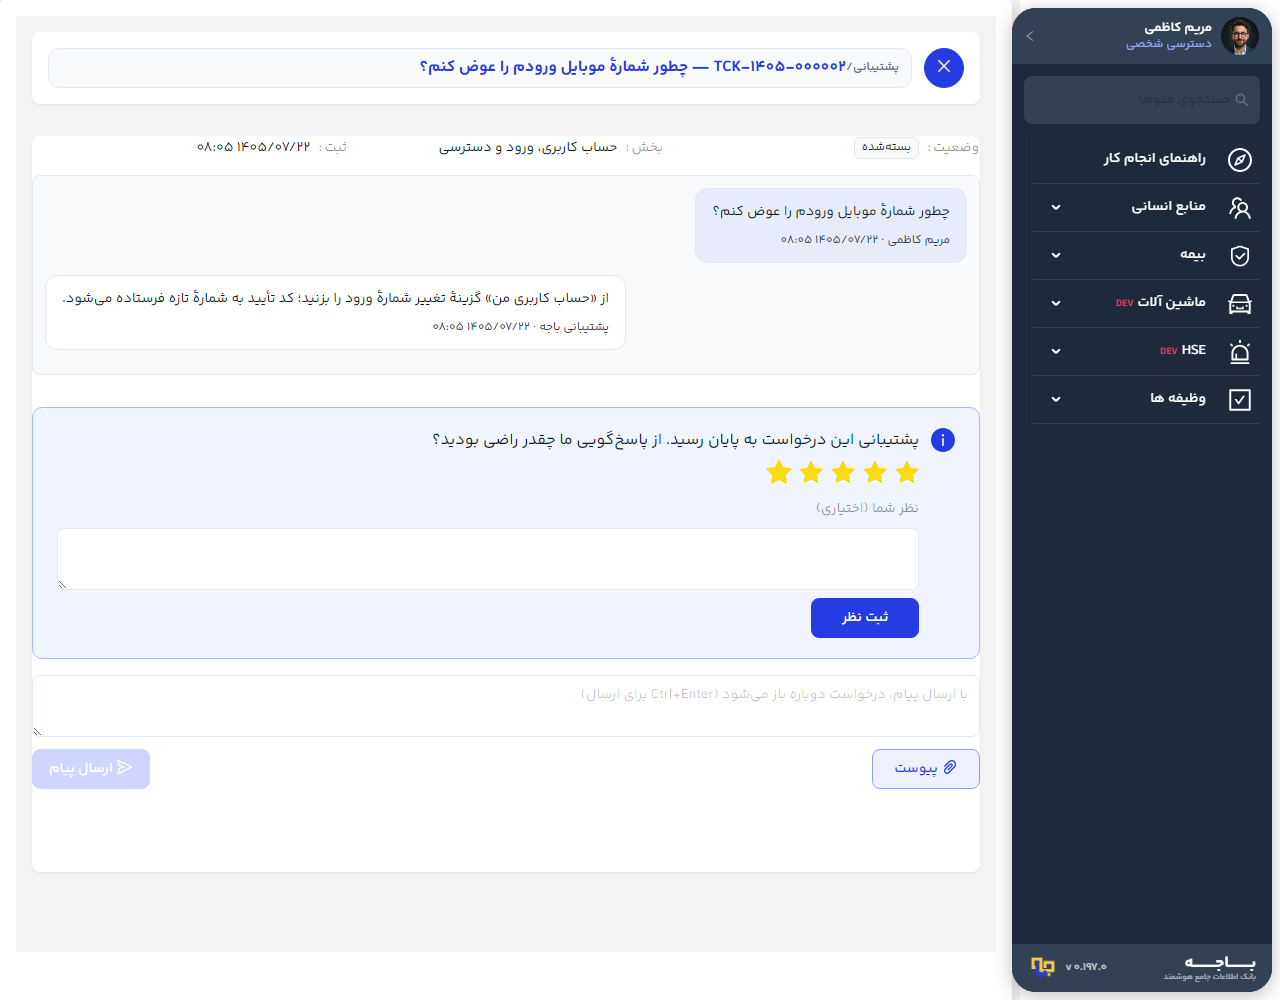Click the پیوست attachment button
This screenshot has height=1000, width=1280.
926,769
